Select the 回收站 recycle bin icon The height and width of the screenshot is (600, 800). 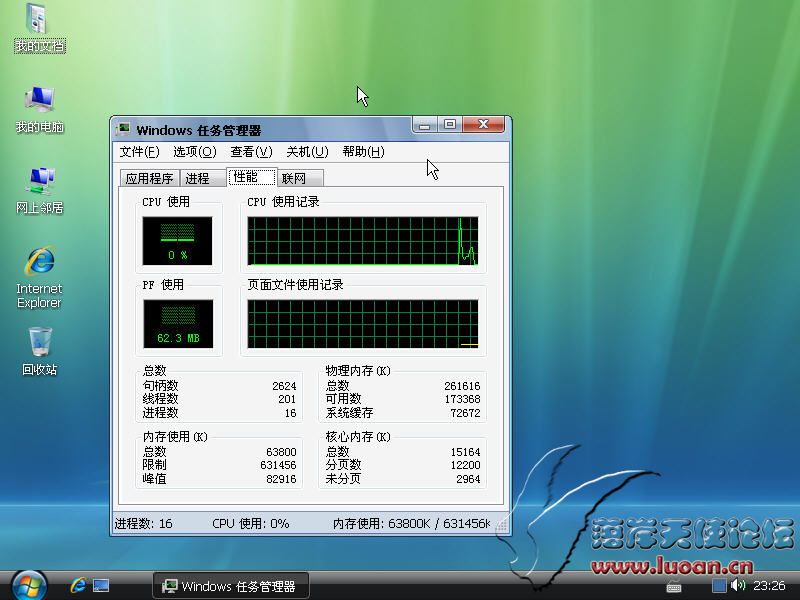[x=39, y=352]
